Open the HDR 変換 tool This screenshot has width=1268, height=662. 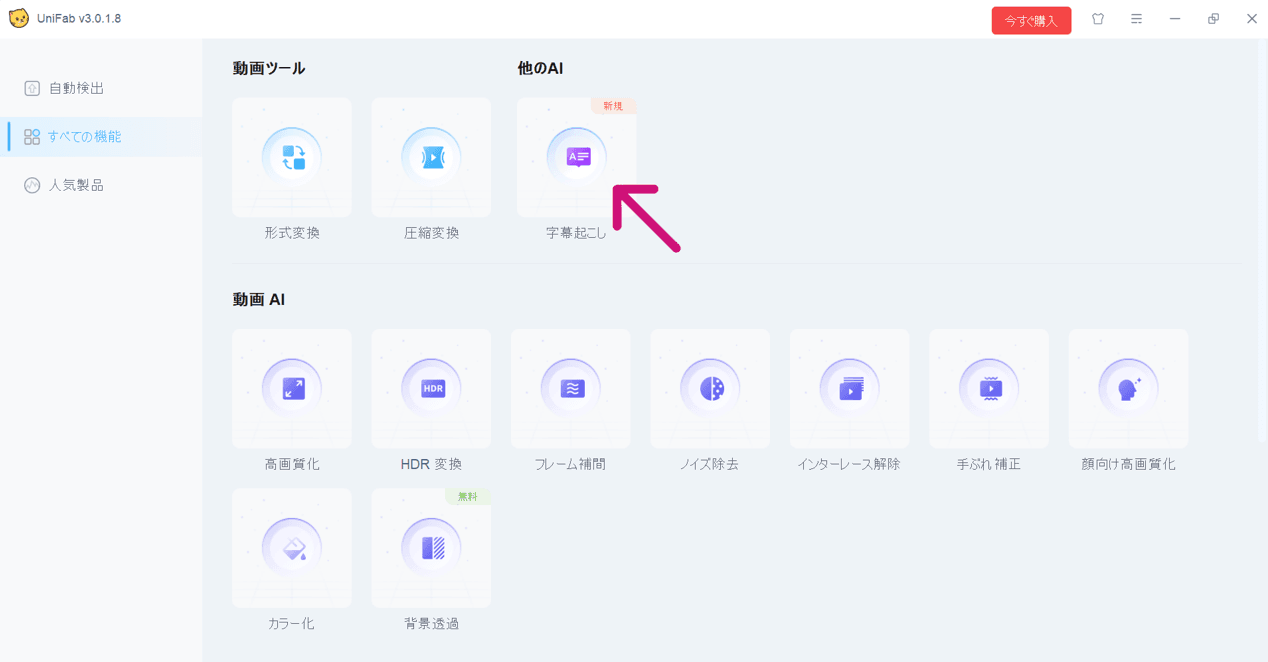(x=431, y=389)
